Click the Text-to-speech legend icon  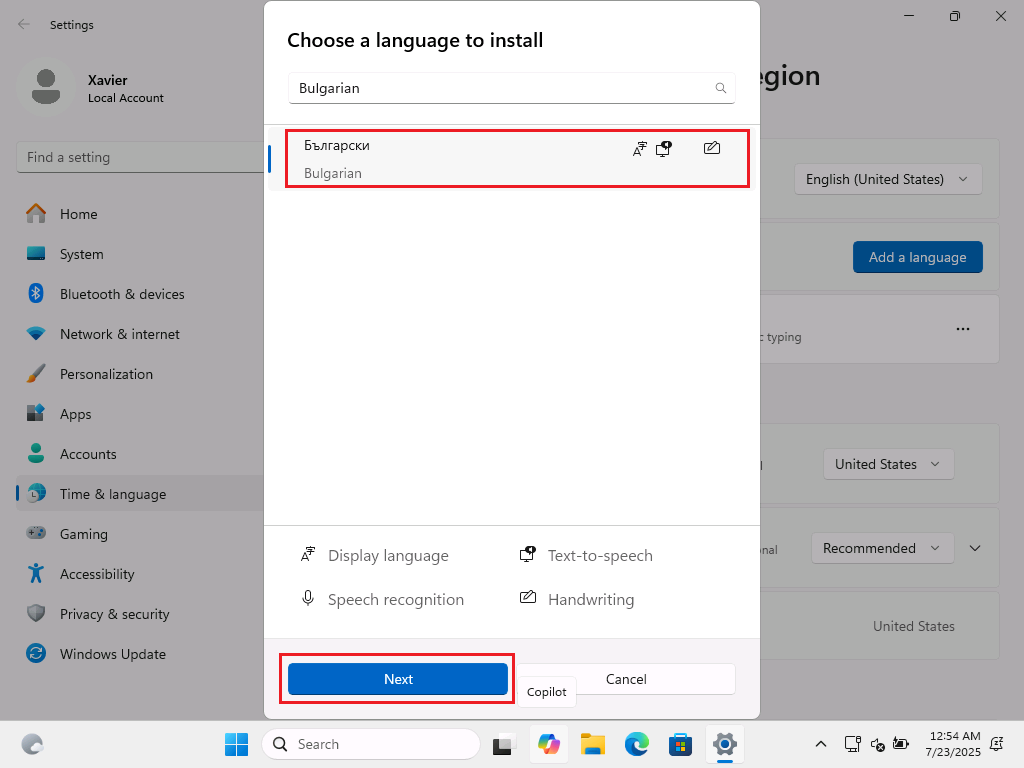[x=528, y=554]
